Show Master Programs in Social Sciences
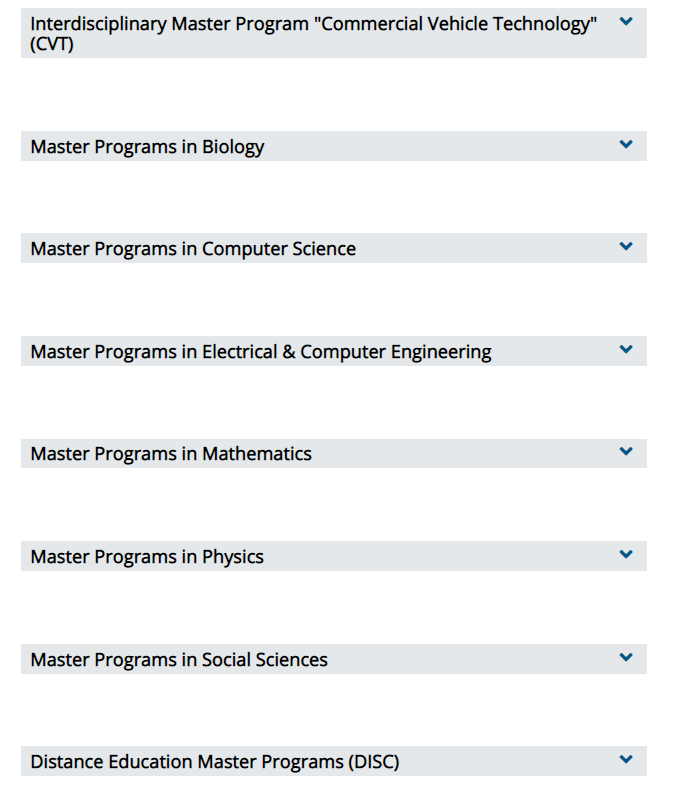Image resolution: width=674 pixels, height=787 pixels. [x=334, y=659]
